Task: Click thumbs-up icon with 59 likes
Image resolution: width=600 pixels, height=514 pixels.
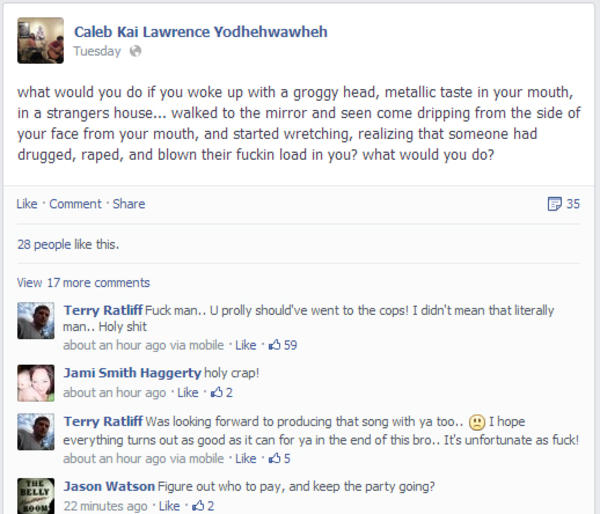Action: 274,345
